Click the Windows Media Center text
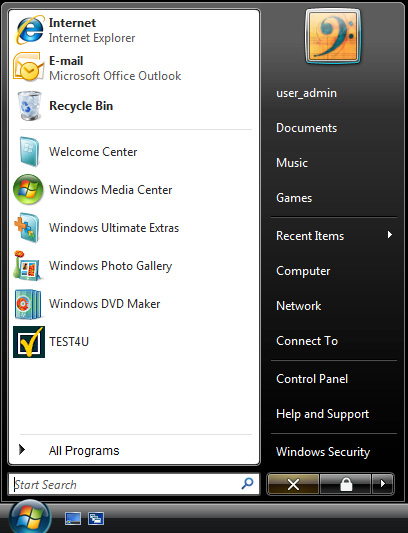This screenshot has height=533, width=408. pos(110,190)
